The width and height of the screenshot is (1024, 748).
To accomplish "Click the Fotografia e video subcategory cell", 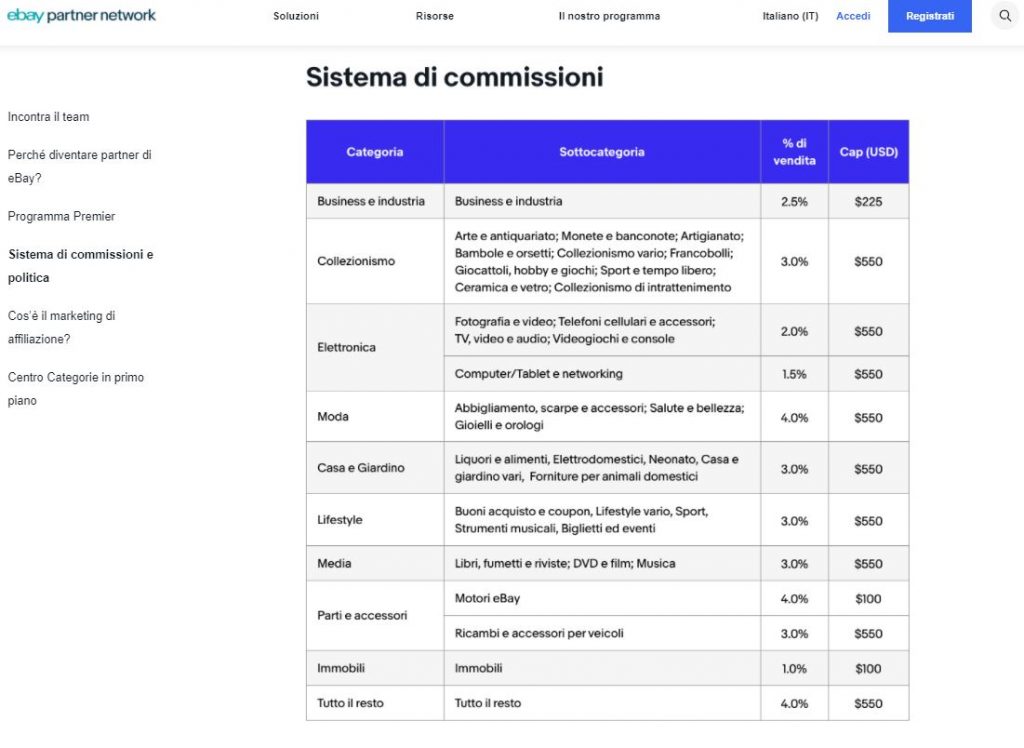I will point(602,330).
